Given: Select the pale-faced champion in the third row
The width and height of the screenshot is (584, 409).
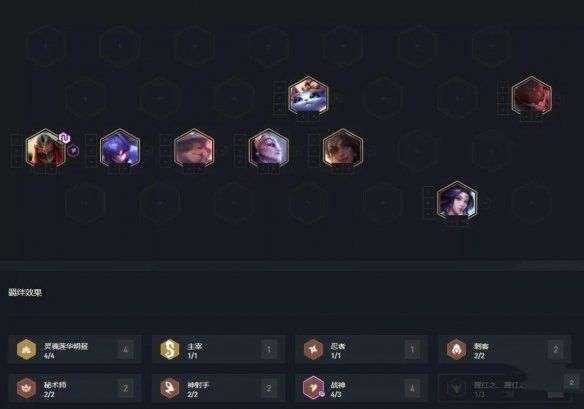Looking at the screenshot, I should click(x=269, y=148).
